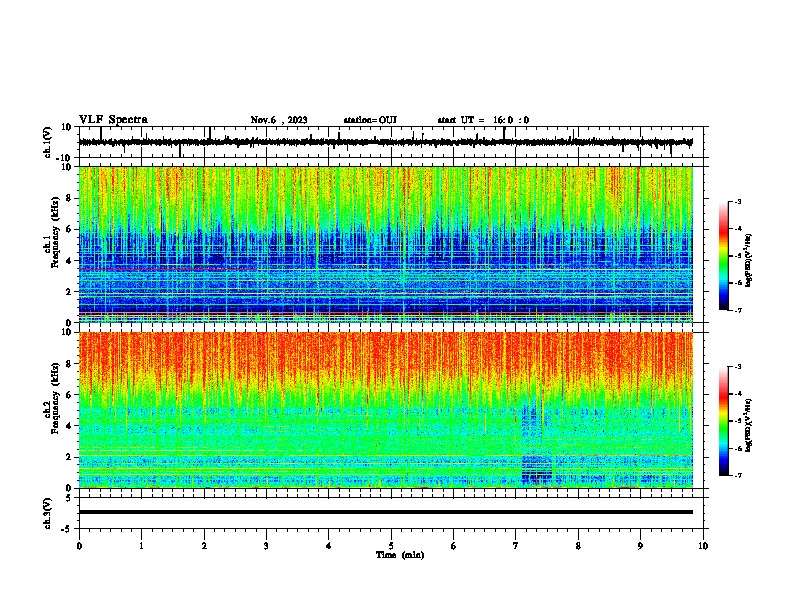Select the "Time (min)" axis label

click(400, 555)
